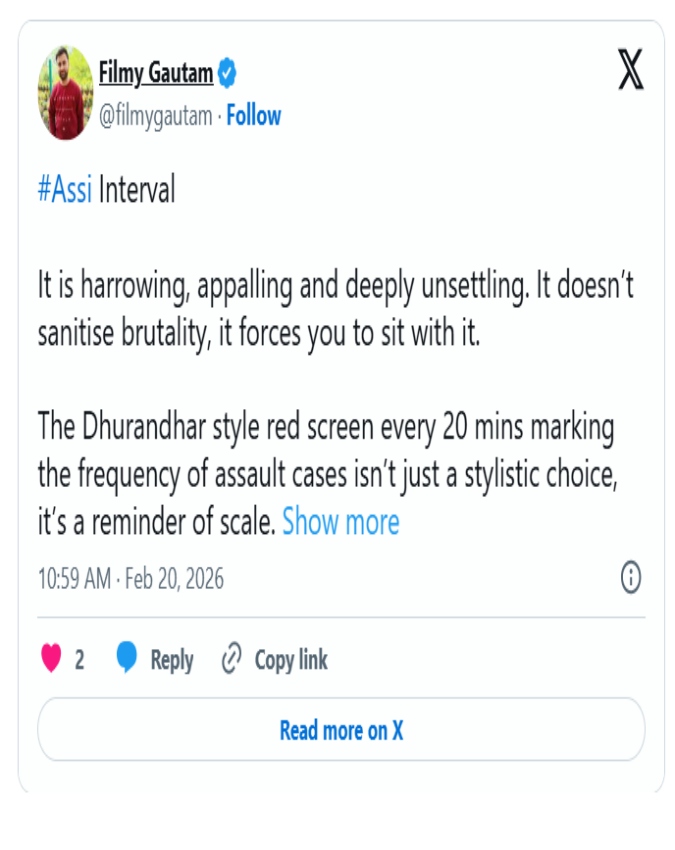Click the Reply text label
Screen dimensions: 675x850
click(x=171, y=660)
